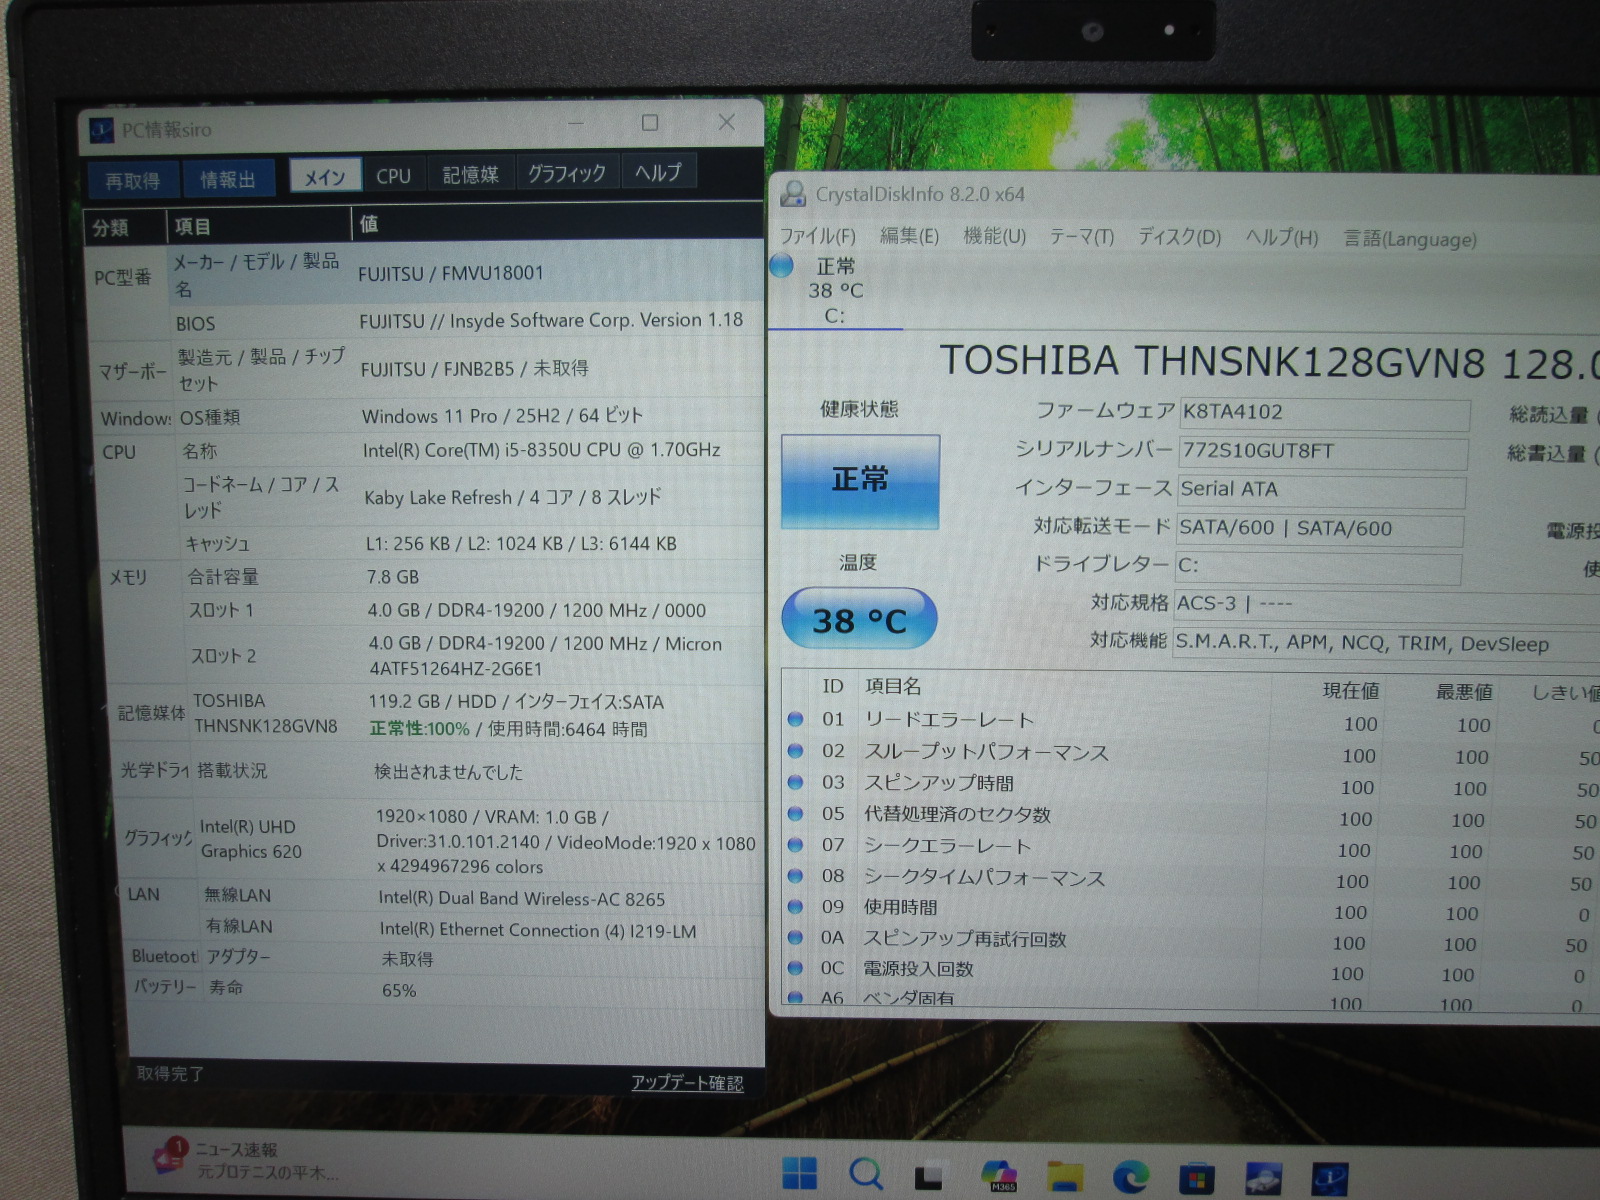Select the C: disk status indicator
1600x1200 pixels.
(x=835, y=290)
